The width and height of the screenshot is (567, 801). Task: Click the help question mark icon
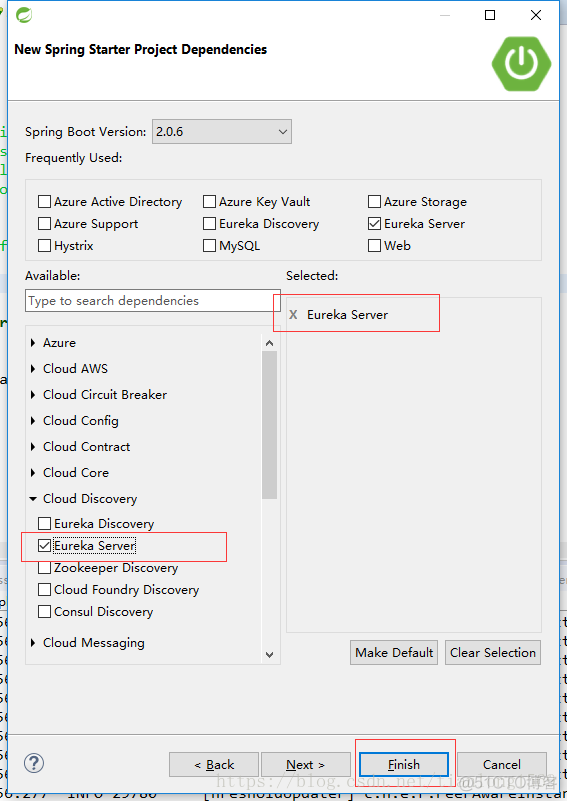pyautogui.click(x=34, y=763)
